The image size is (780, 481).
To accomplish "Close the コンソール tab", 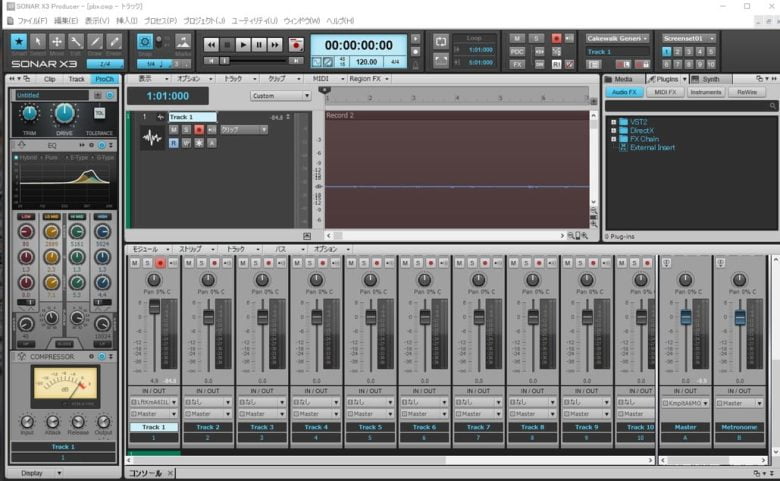I will point(170,473).
